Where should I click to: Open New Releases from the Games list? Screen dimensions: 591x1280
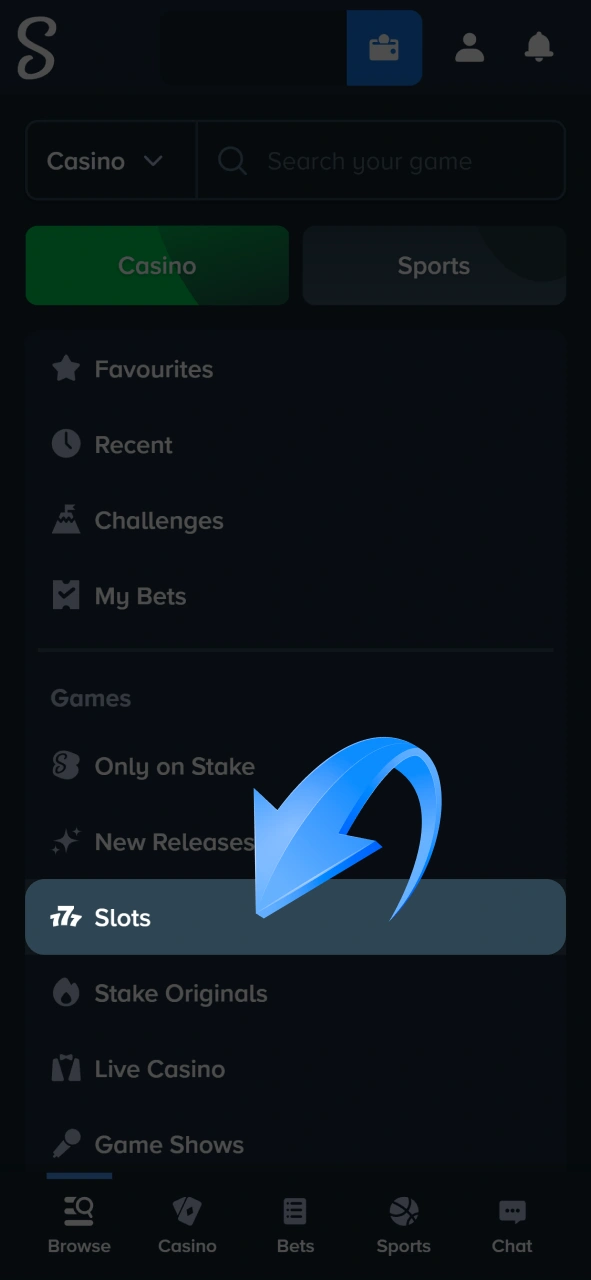coord(150,841)
